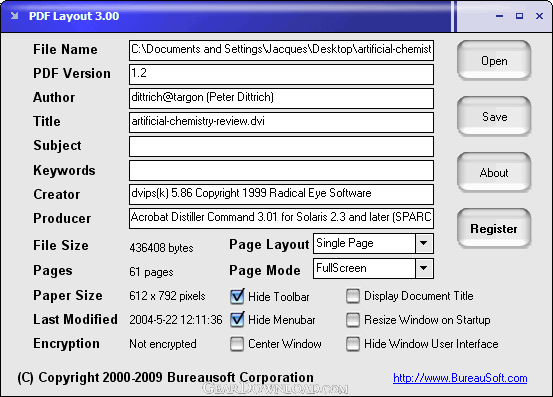Uncheck the Hide Menubar option
Image resolution: width=553 pixels, height=397 pixels.
[x=237, y=320]
